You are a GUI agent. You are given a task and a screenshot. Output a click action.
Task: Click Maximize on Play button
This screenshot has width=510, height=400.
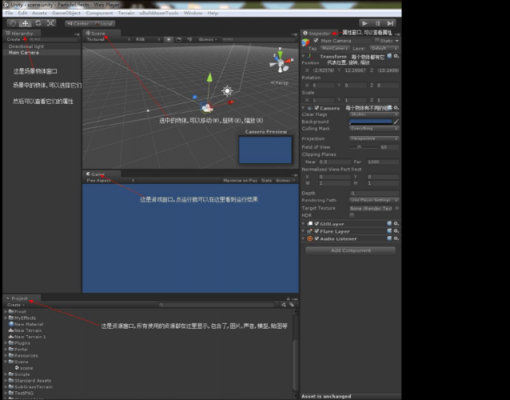240,180
